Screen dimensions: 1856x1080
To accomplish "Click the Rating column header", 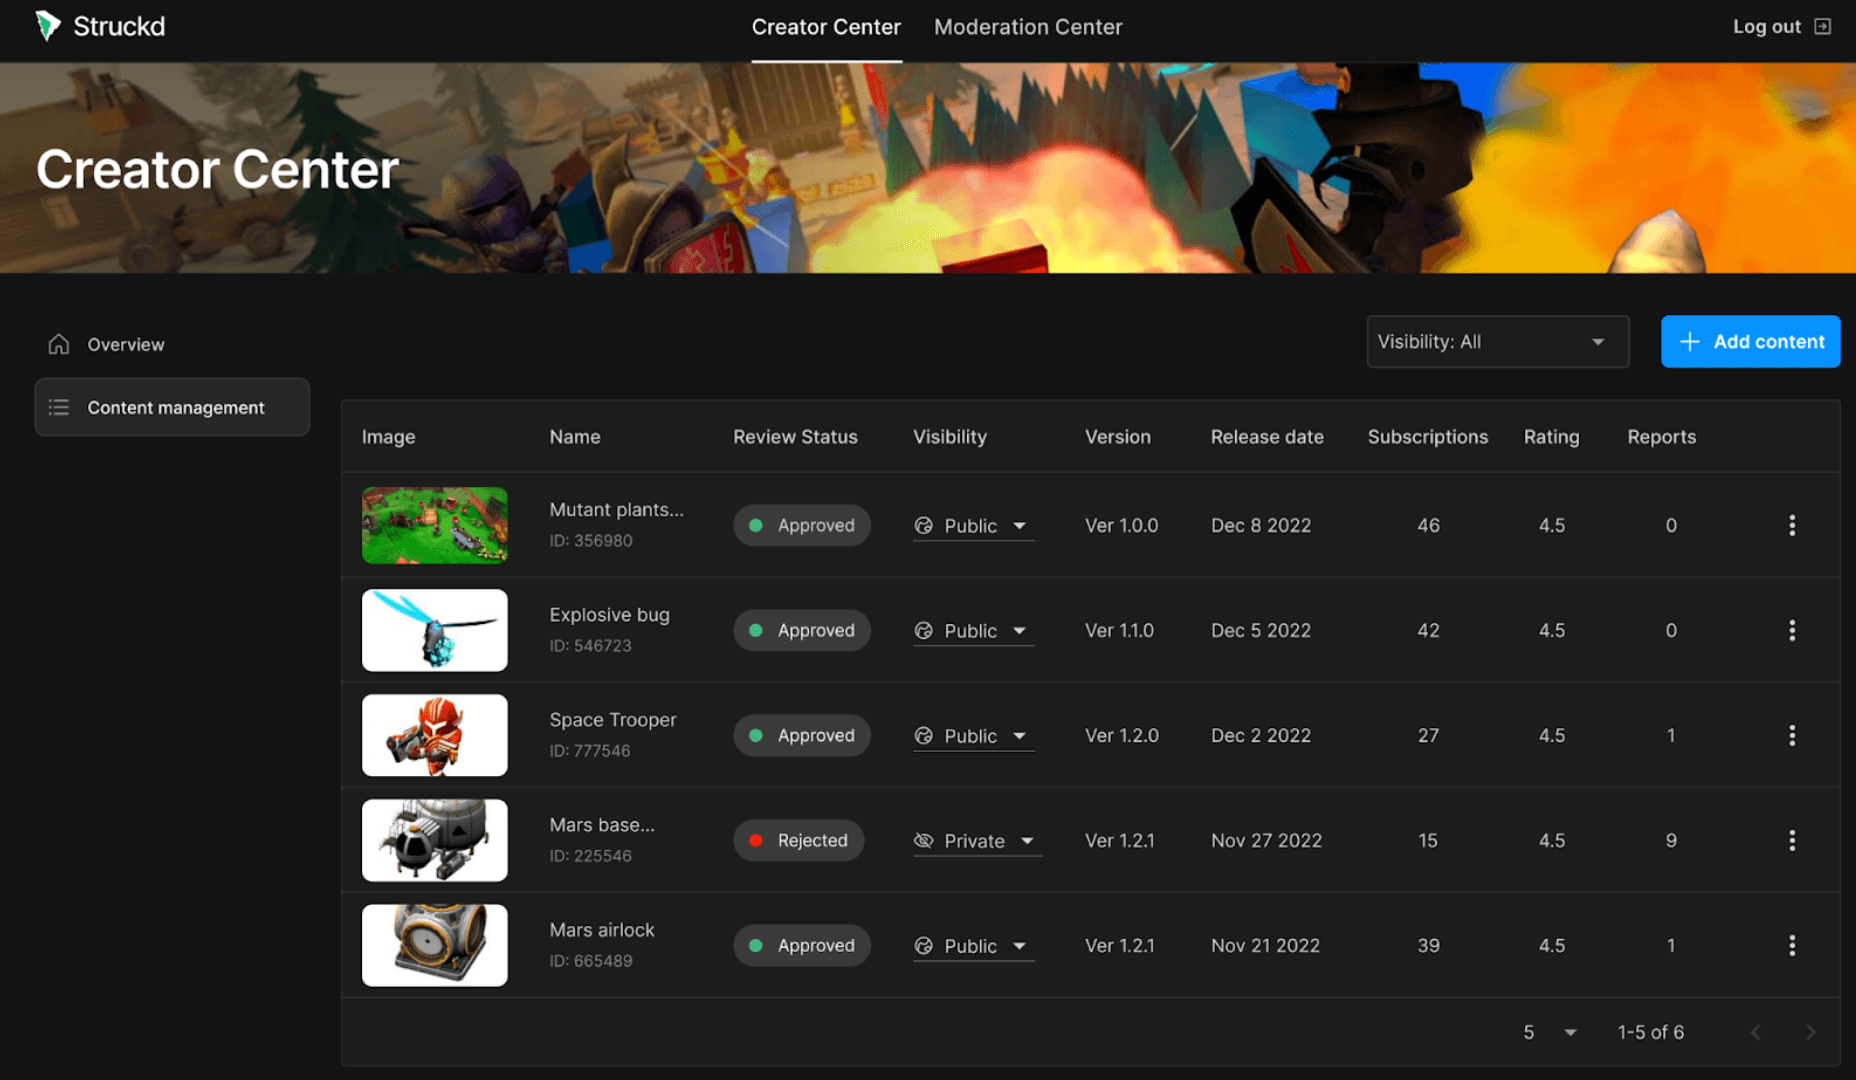I will (x=1552, y=437).
